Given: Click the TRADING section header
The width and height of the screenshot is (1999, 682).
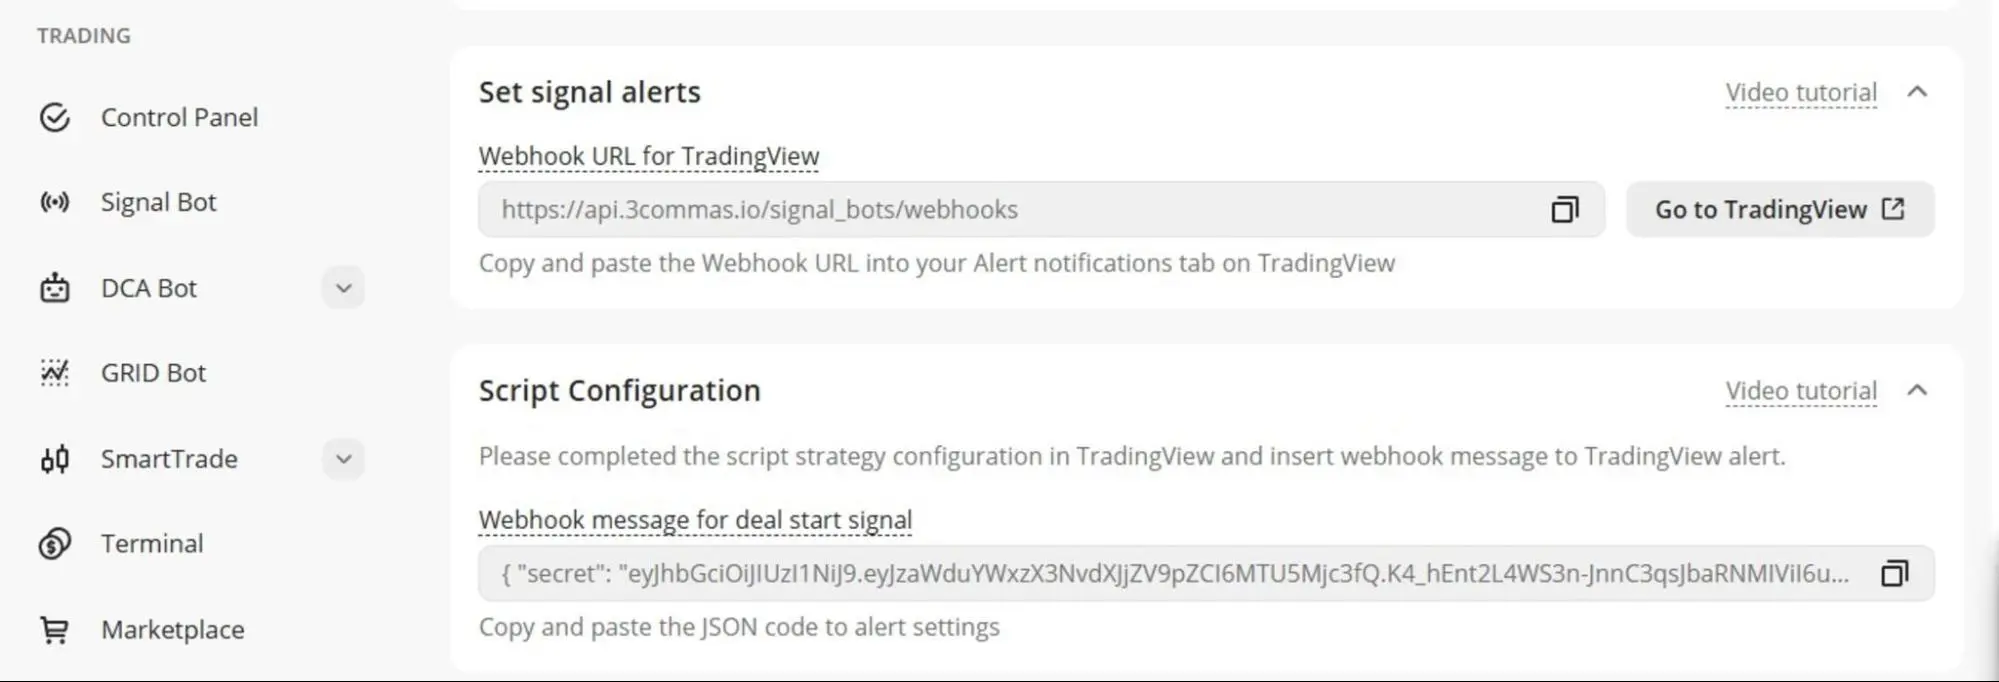Looking at the screenshot, I should click(84, 34).
